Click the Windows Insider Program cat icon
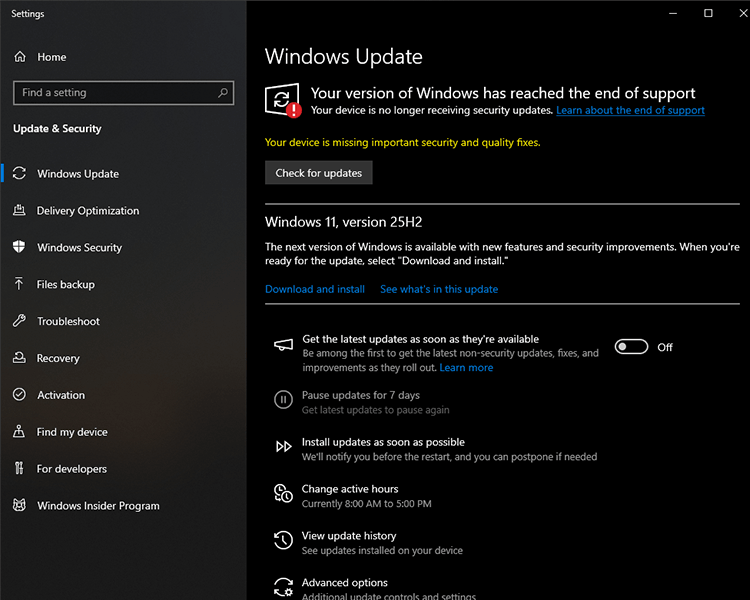750x600 pixels. coord(19,505)
